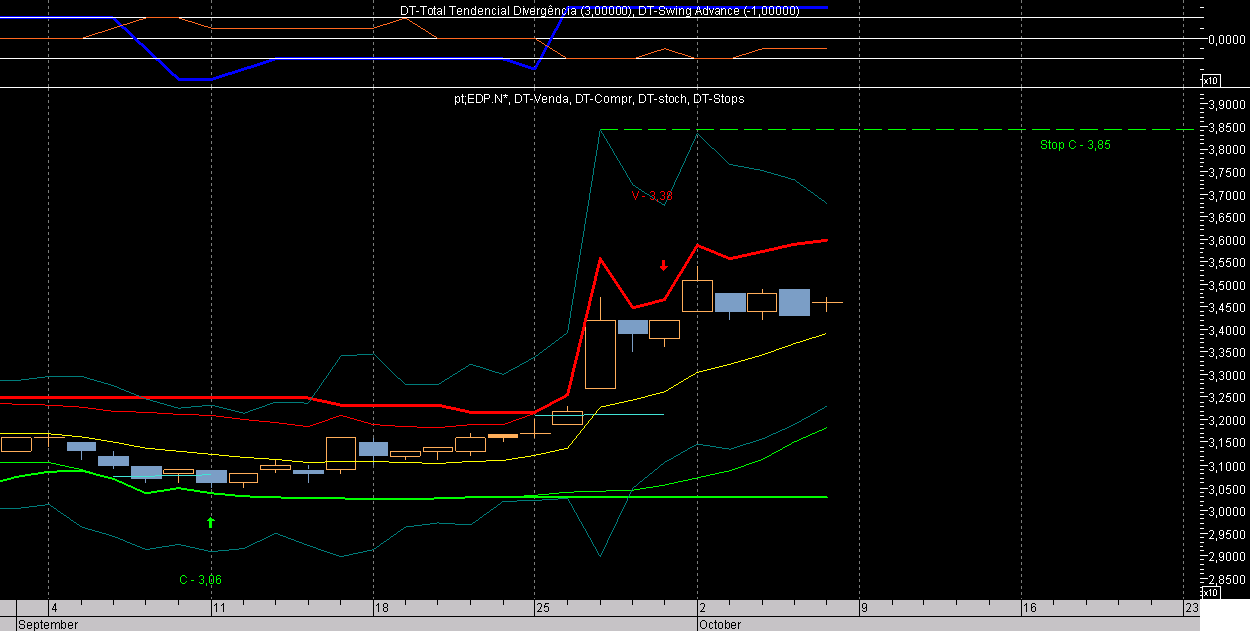Click the 3,5000 price axis label
This screenshot has width=1250, height=631.
[x=1225, y=286]
